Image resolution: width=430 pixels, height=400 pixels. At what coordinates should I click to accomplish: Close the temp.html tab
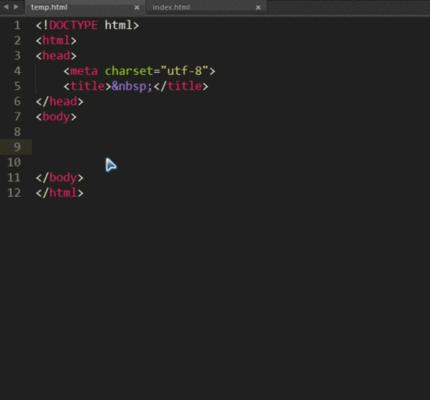137,7
